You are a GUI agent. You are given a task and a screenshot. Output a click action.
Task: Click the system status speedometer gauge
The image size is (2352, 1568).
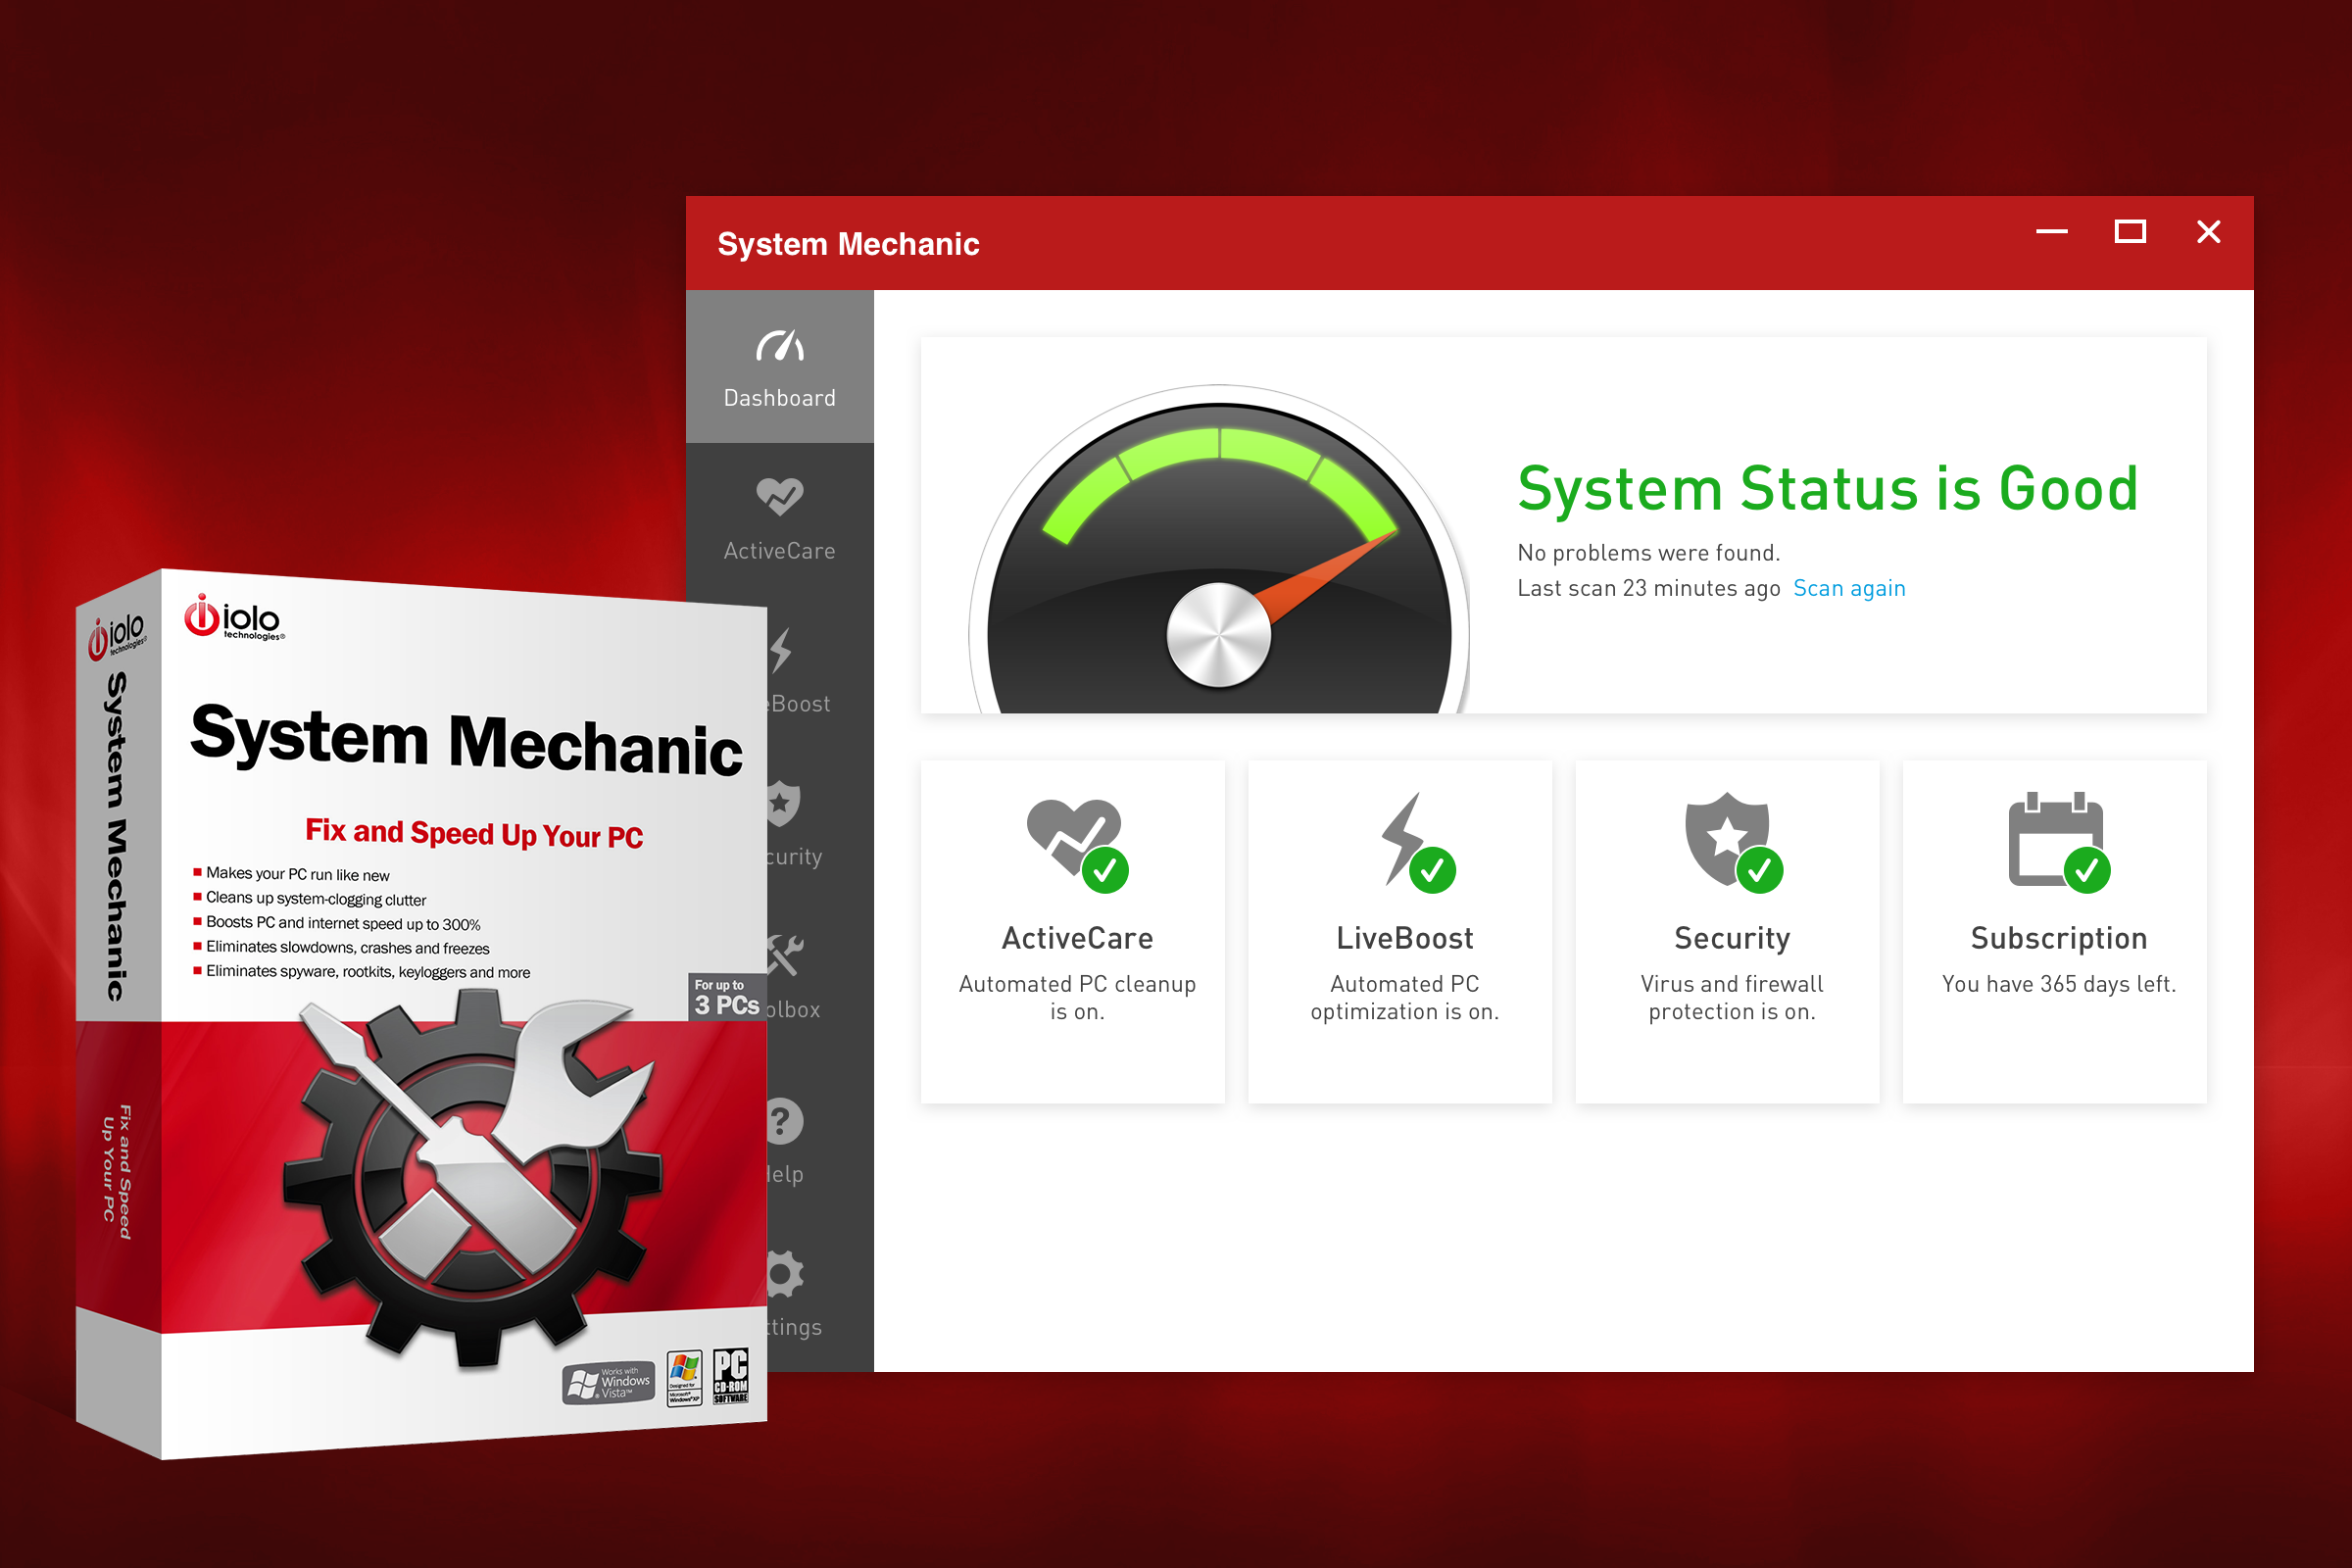tap(1219, 550)
